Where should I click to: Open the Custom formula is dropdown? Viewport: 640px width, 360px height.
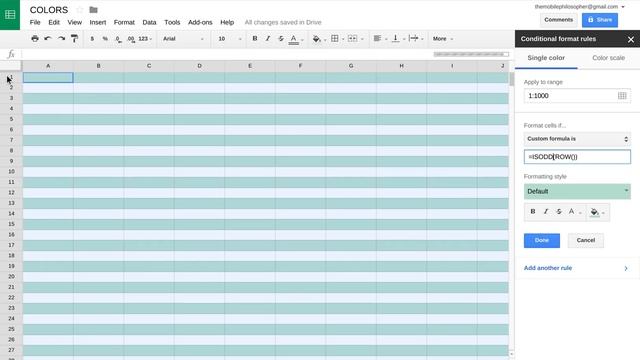(577, 139)
